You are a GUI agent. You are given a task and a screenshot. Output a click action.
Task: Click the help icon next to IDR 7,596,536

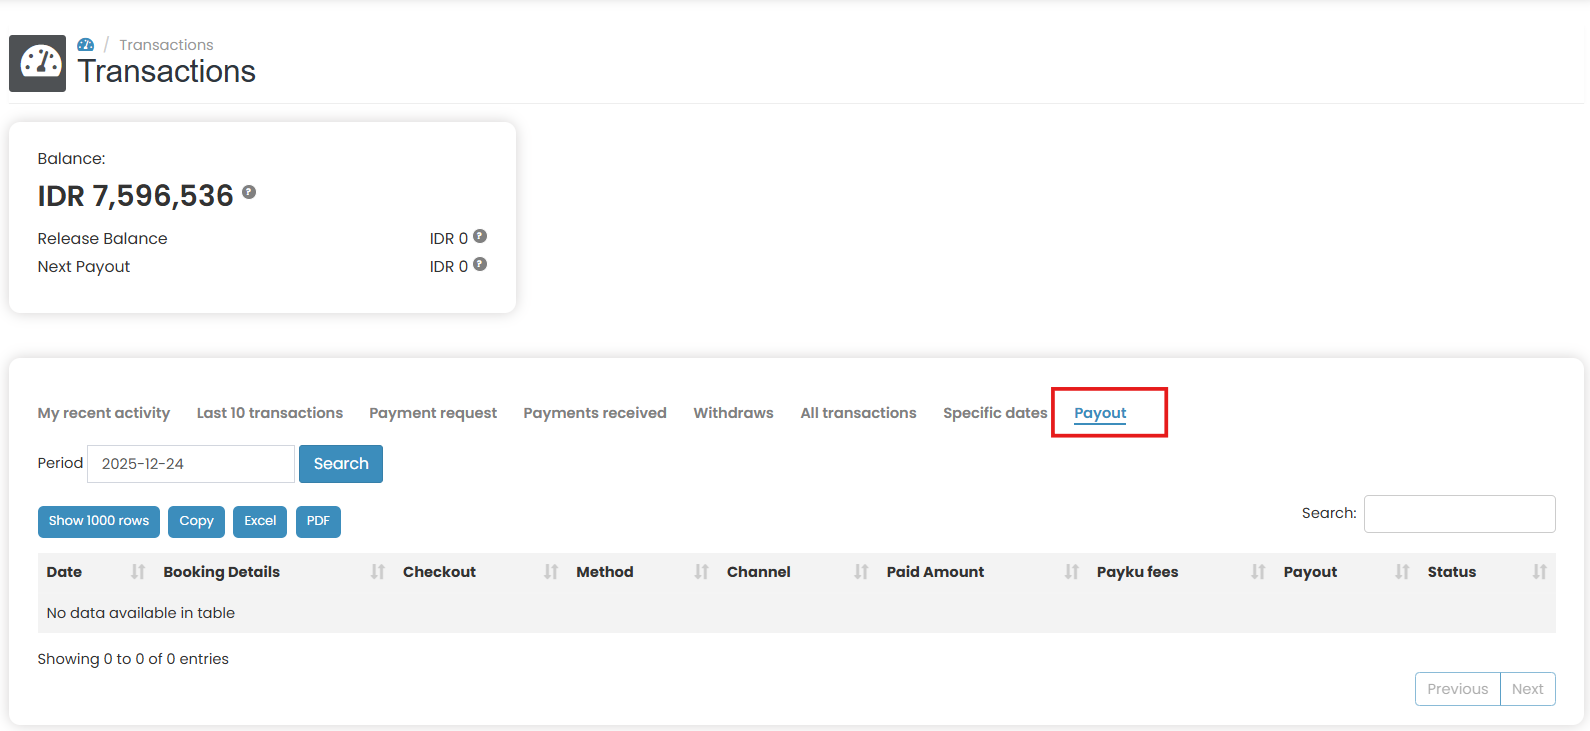249,192
